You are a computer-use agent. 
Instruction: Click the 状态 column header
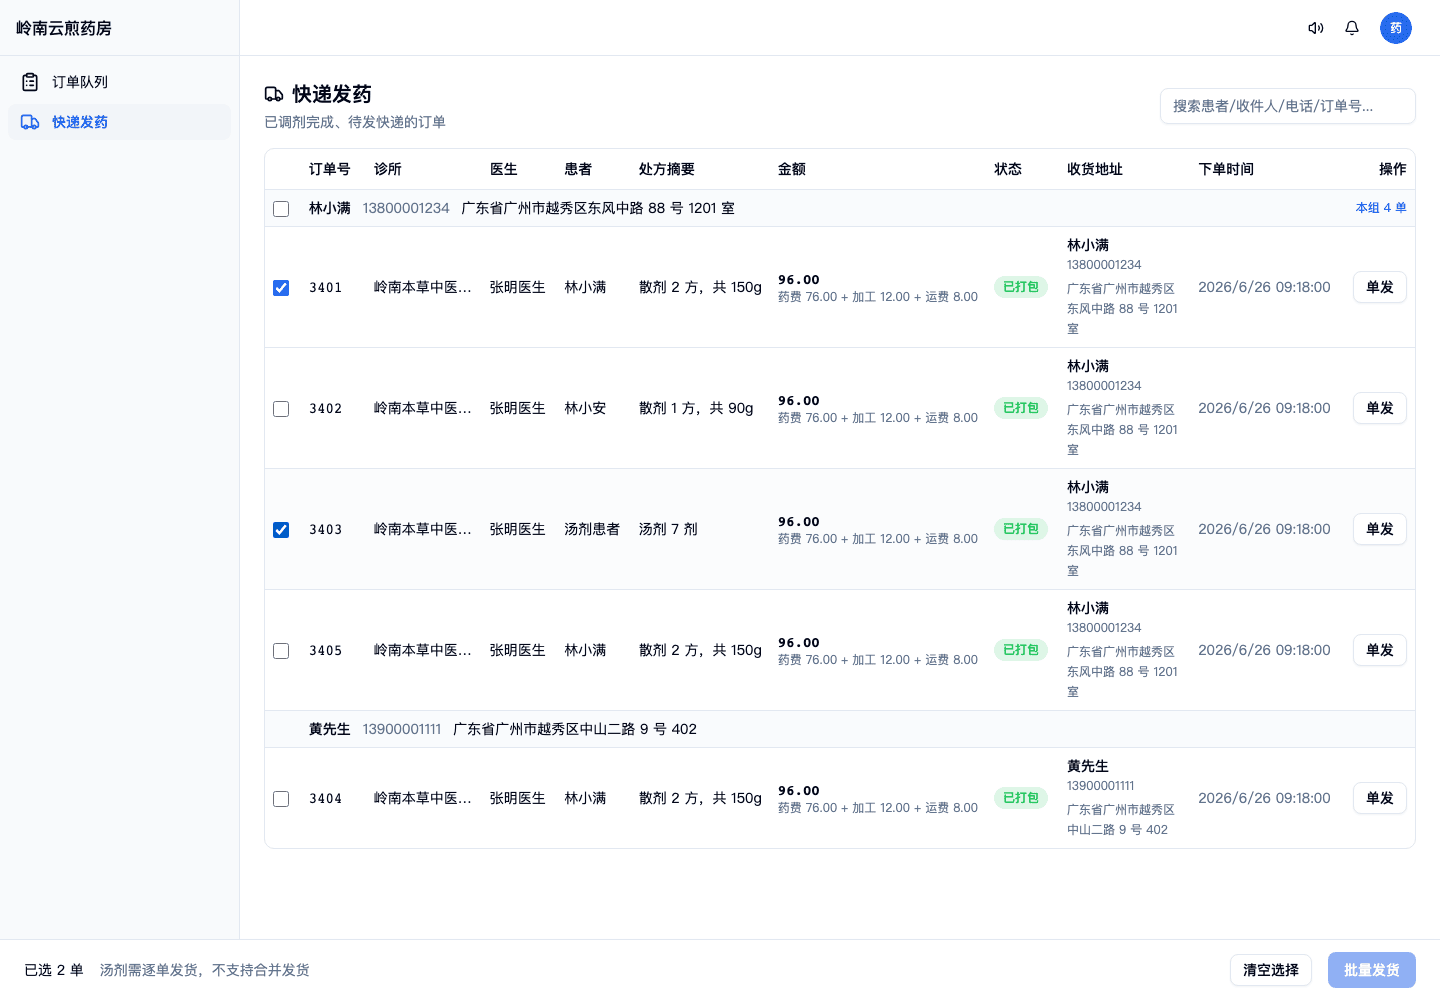click(1008, 169)
